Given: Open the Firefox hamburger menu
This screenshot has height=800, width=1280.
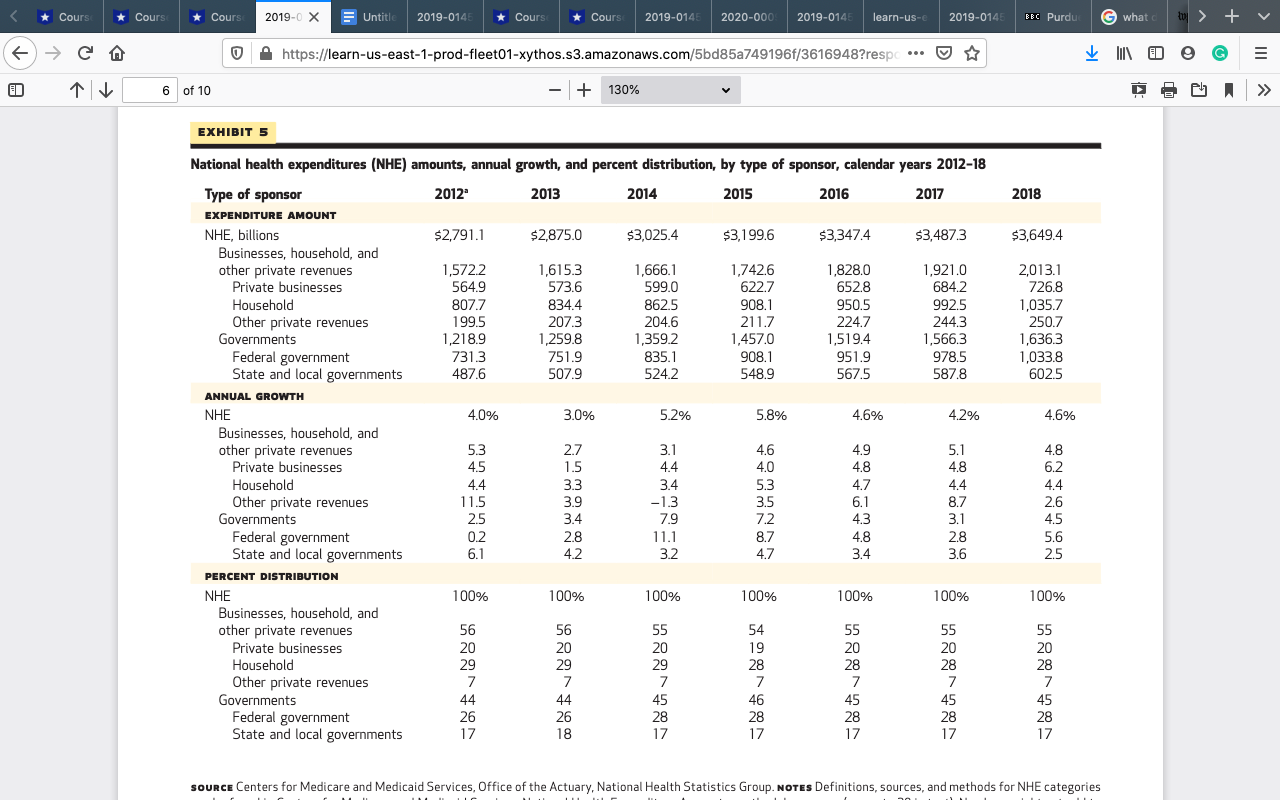Looking at the screenshot, I should [x=1261, y=54].
